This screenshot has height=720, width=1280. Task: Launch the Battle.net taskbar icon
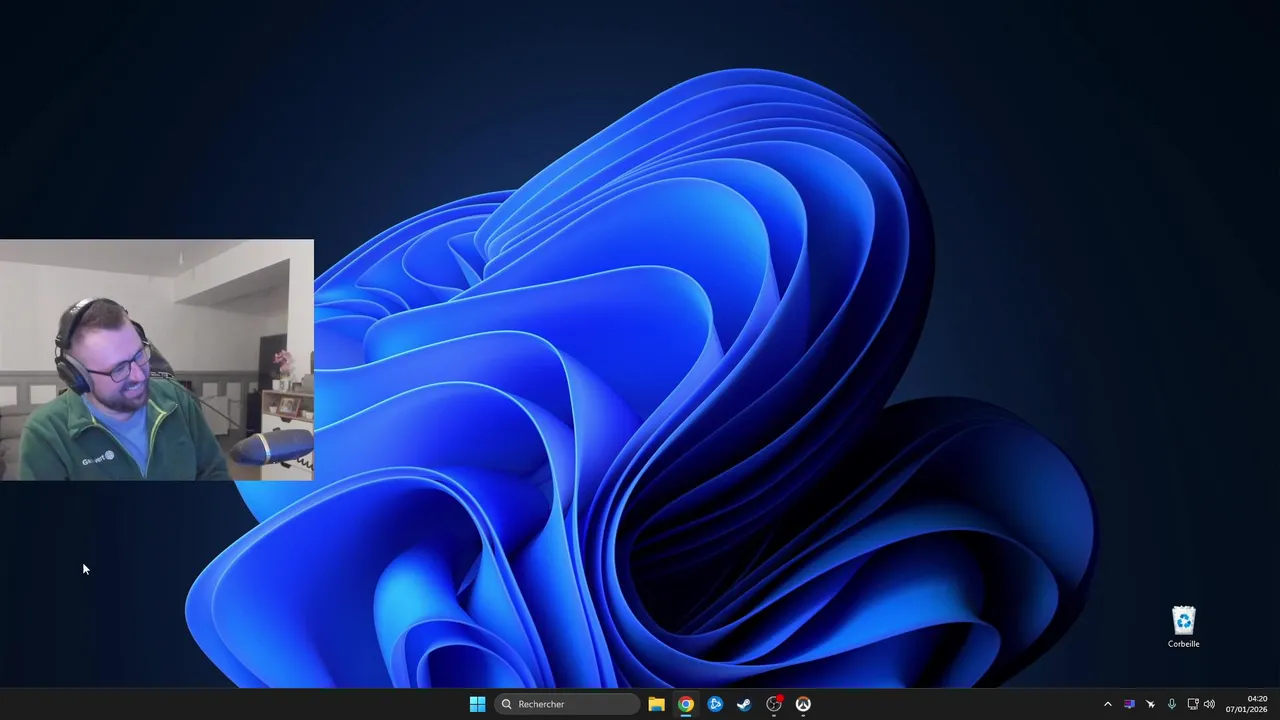(715, 704)
